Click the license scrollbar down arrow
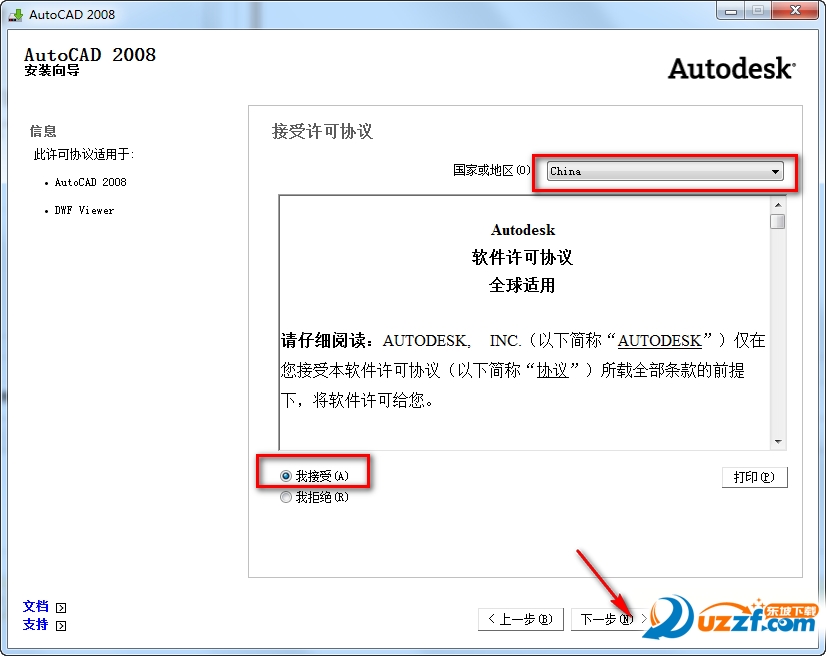Image resolution: width=826 pixels, height=656 pixels. click(777, 442)
